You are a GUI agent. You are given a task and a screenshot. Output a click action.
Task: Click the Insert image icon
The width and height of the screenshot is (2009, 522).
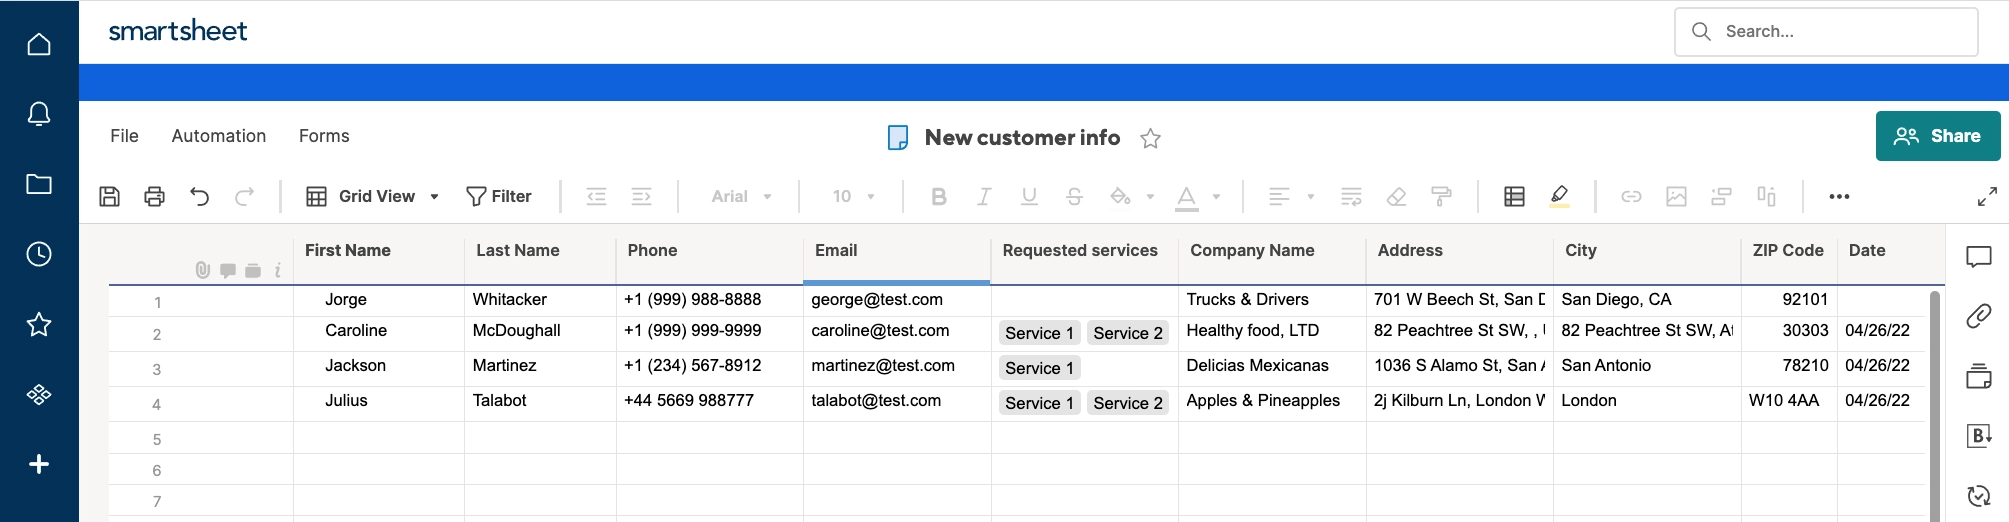tap(1676, 197)
